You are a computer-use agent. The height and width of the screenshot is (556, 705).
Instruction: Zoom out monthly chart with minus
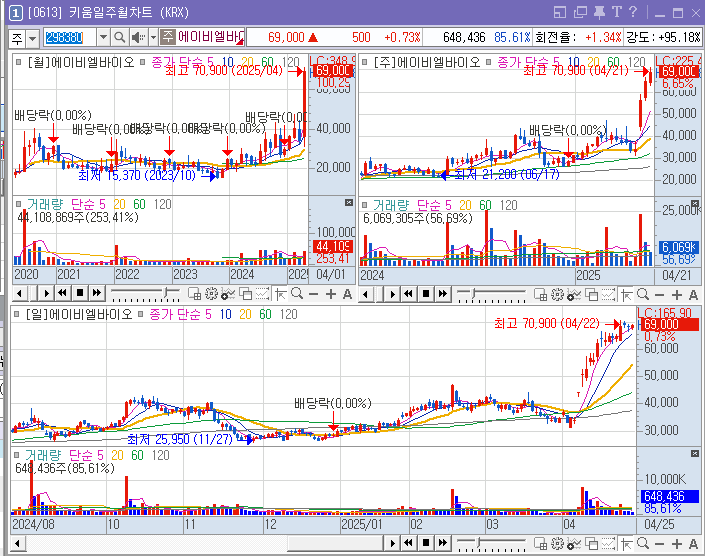coord(314,294)
